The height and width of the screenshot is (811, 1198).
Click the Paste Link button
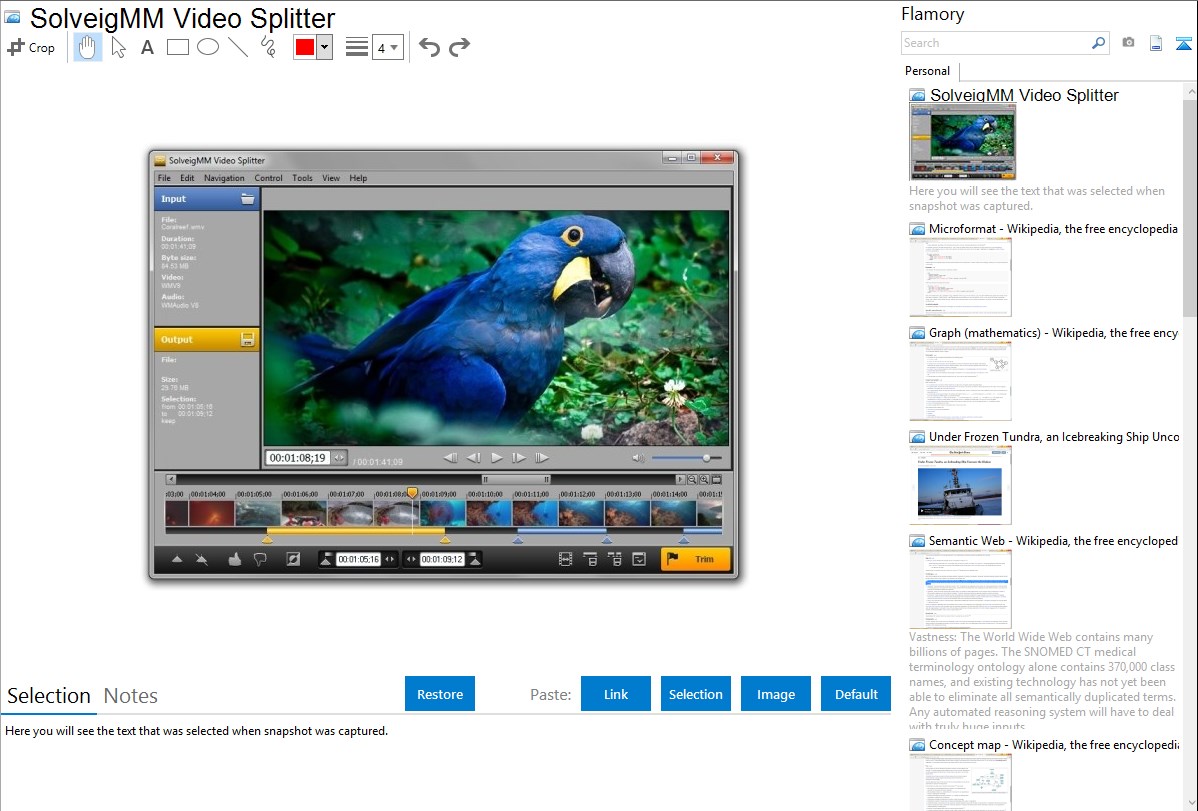point(616,694)
